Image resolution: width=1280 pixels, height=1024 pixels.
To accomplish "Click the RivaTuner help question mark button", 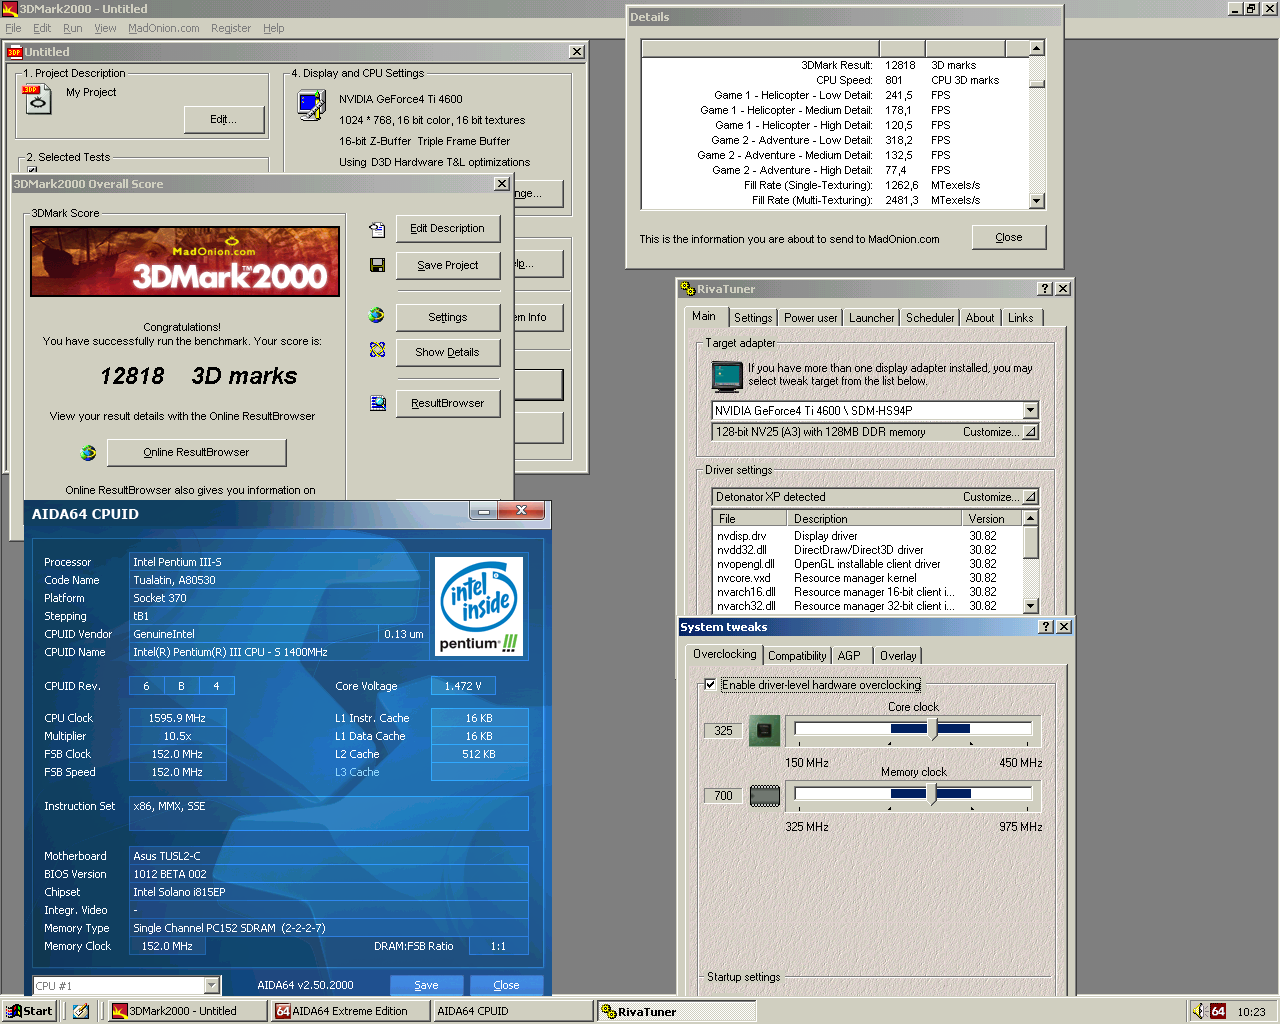I will [1045, 289].
